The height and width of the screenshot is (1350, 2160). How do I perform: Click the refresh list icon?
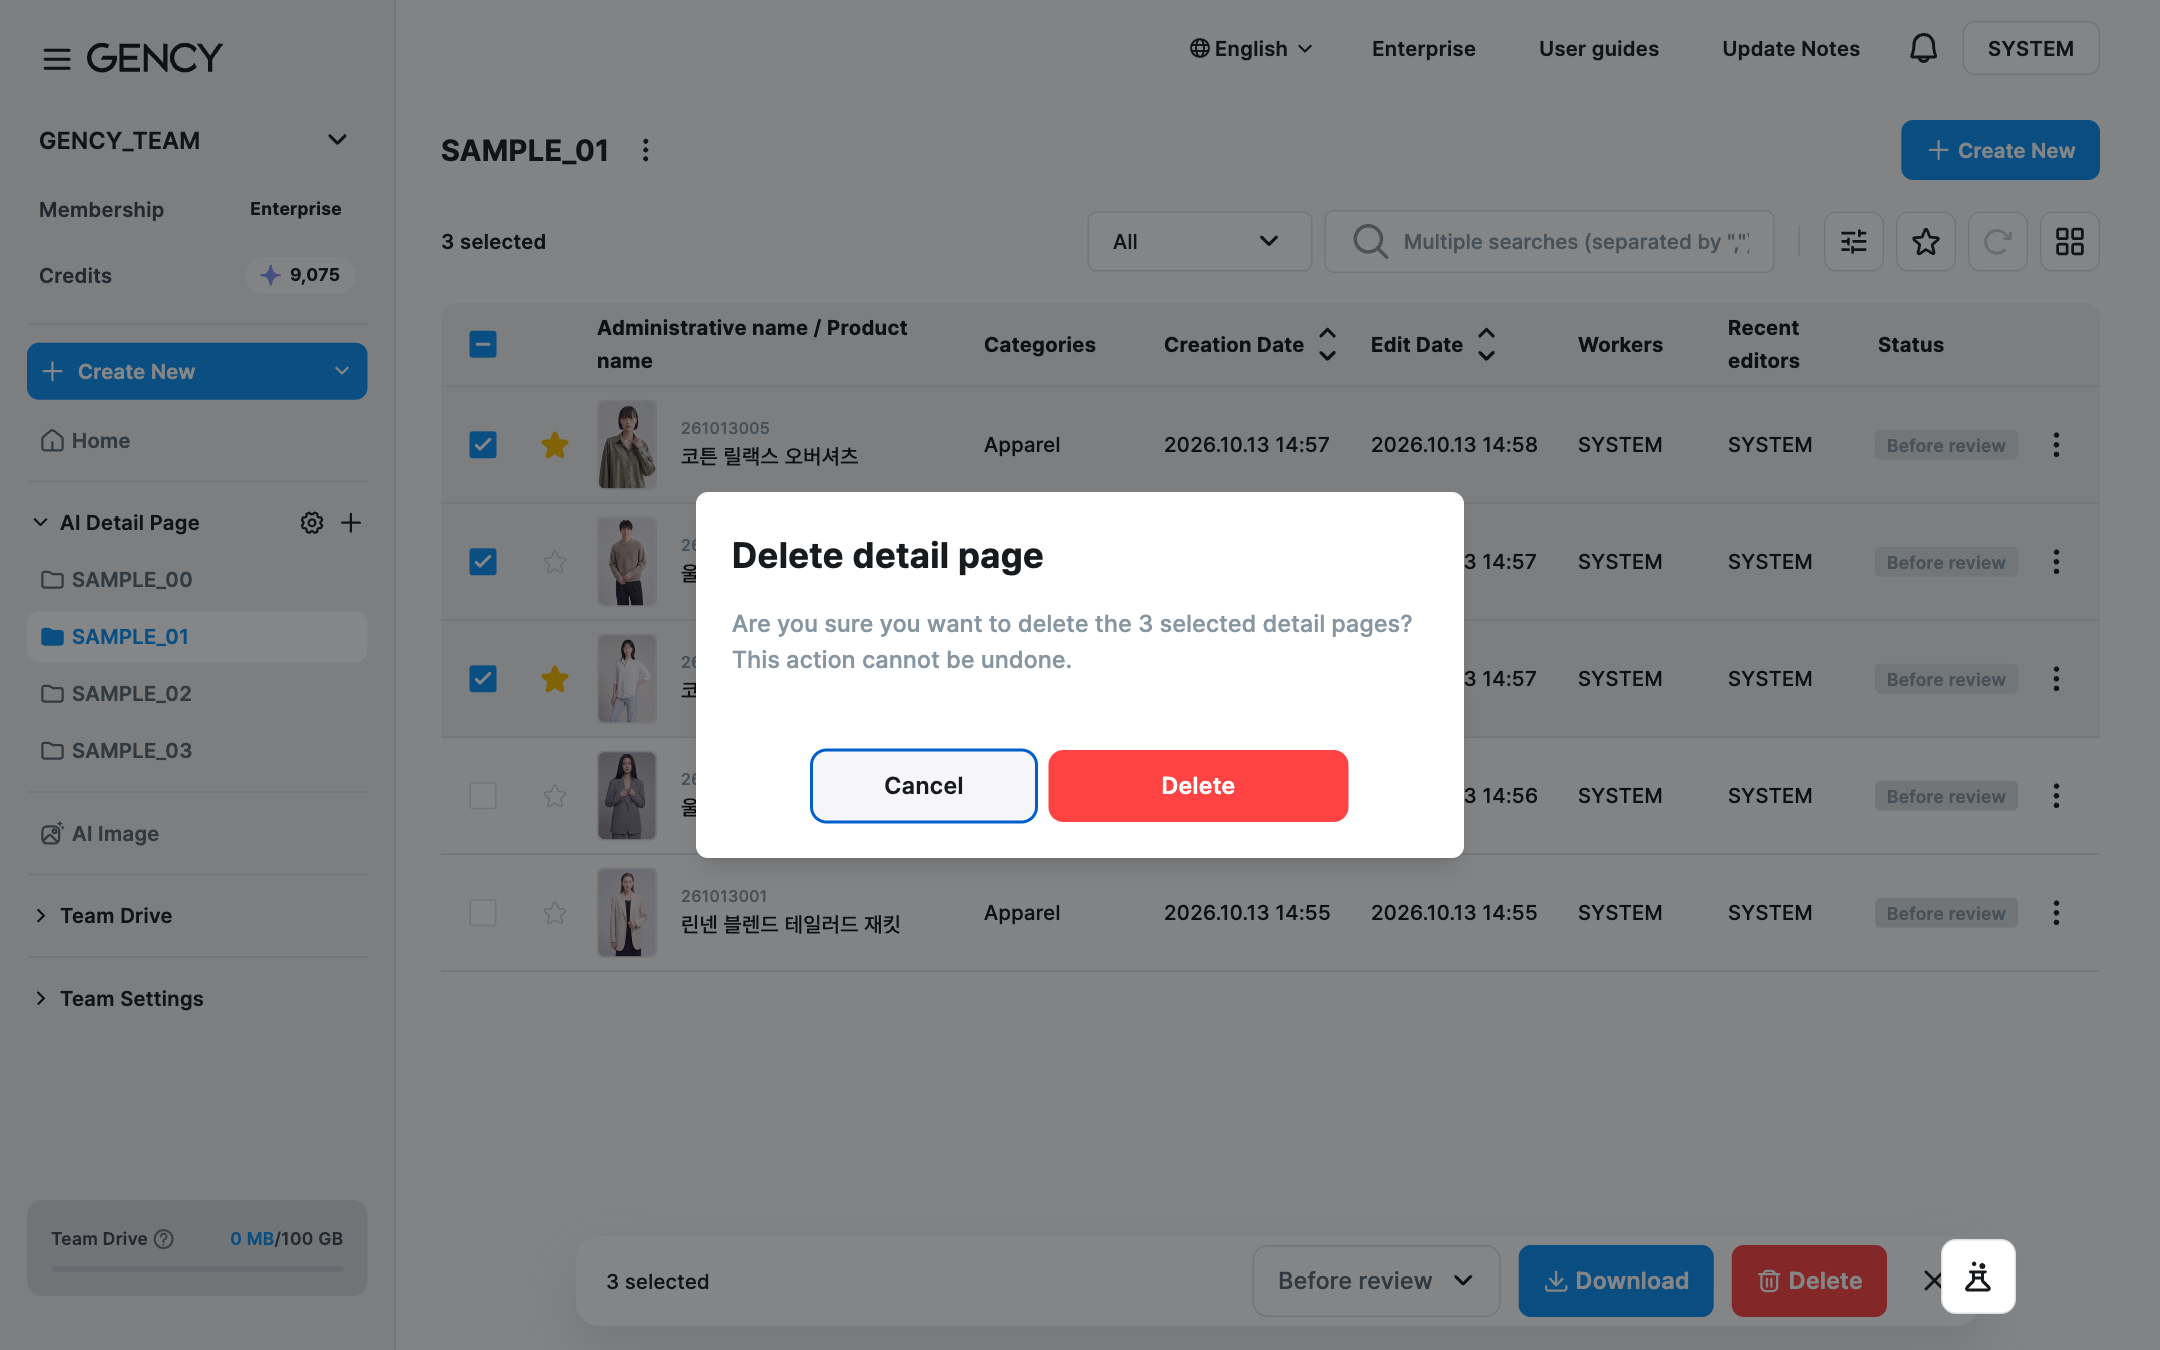click(x=1998, y=241)
